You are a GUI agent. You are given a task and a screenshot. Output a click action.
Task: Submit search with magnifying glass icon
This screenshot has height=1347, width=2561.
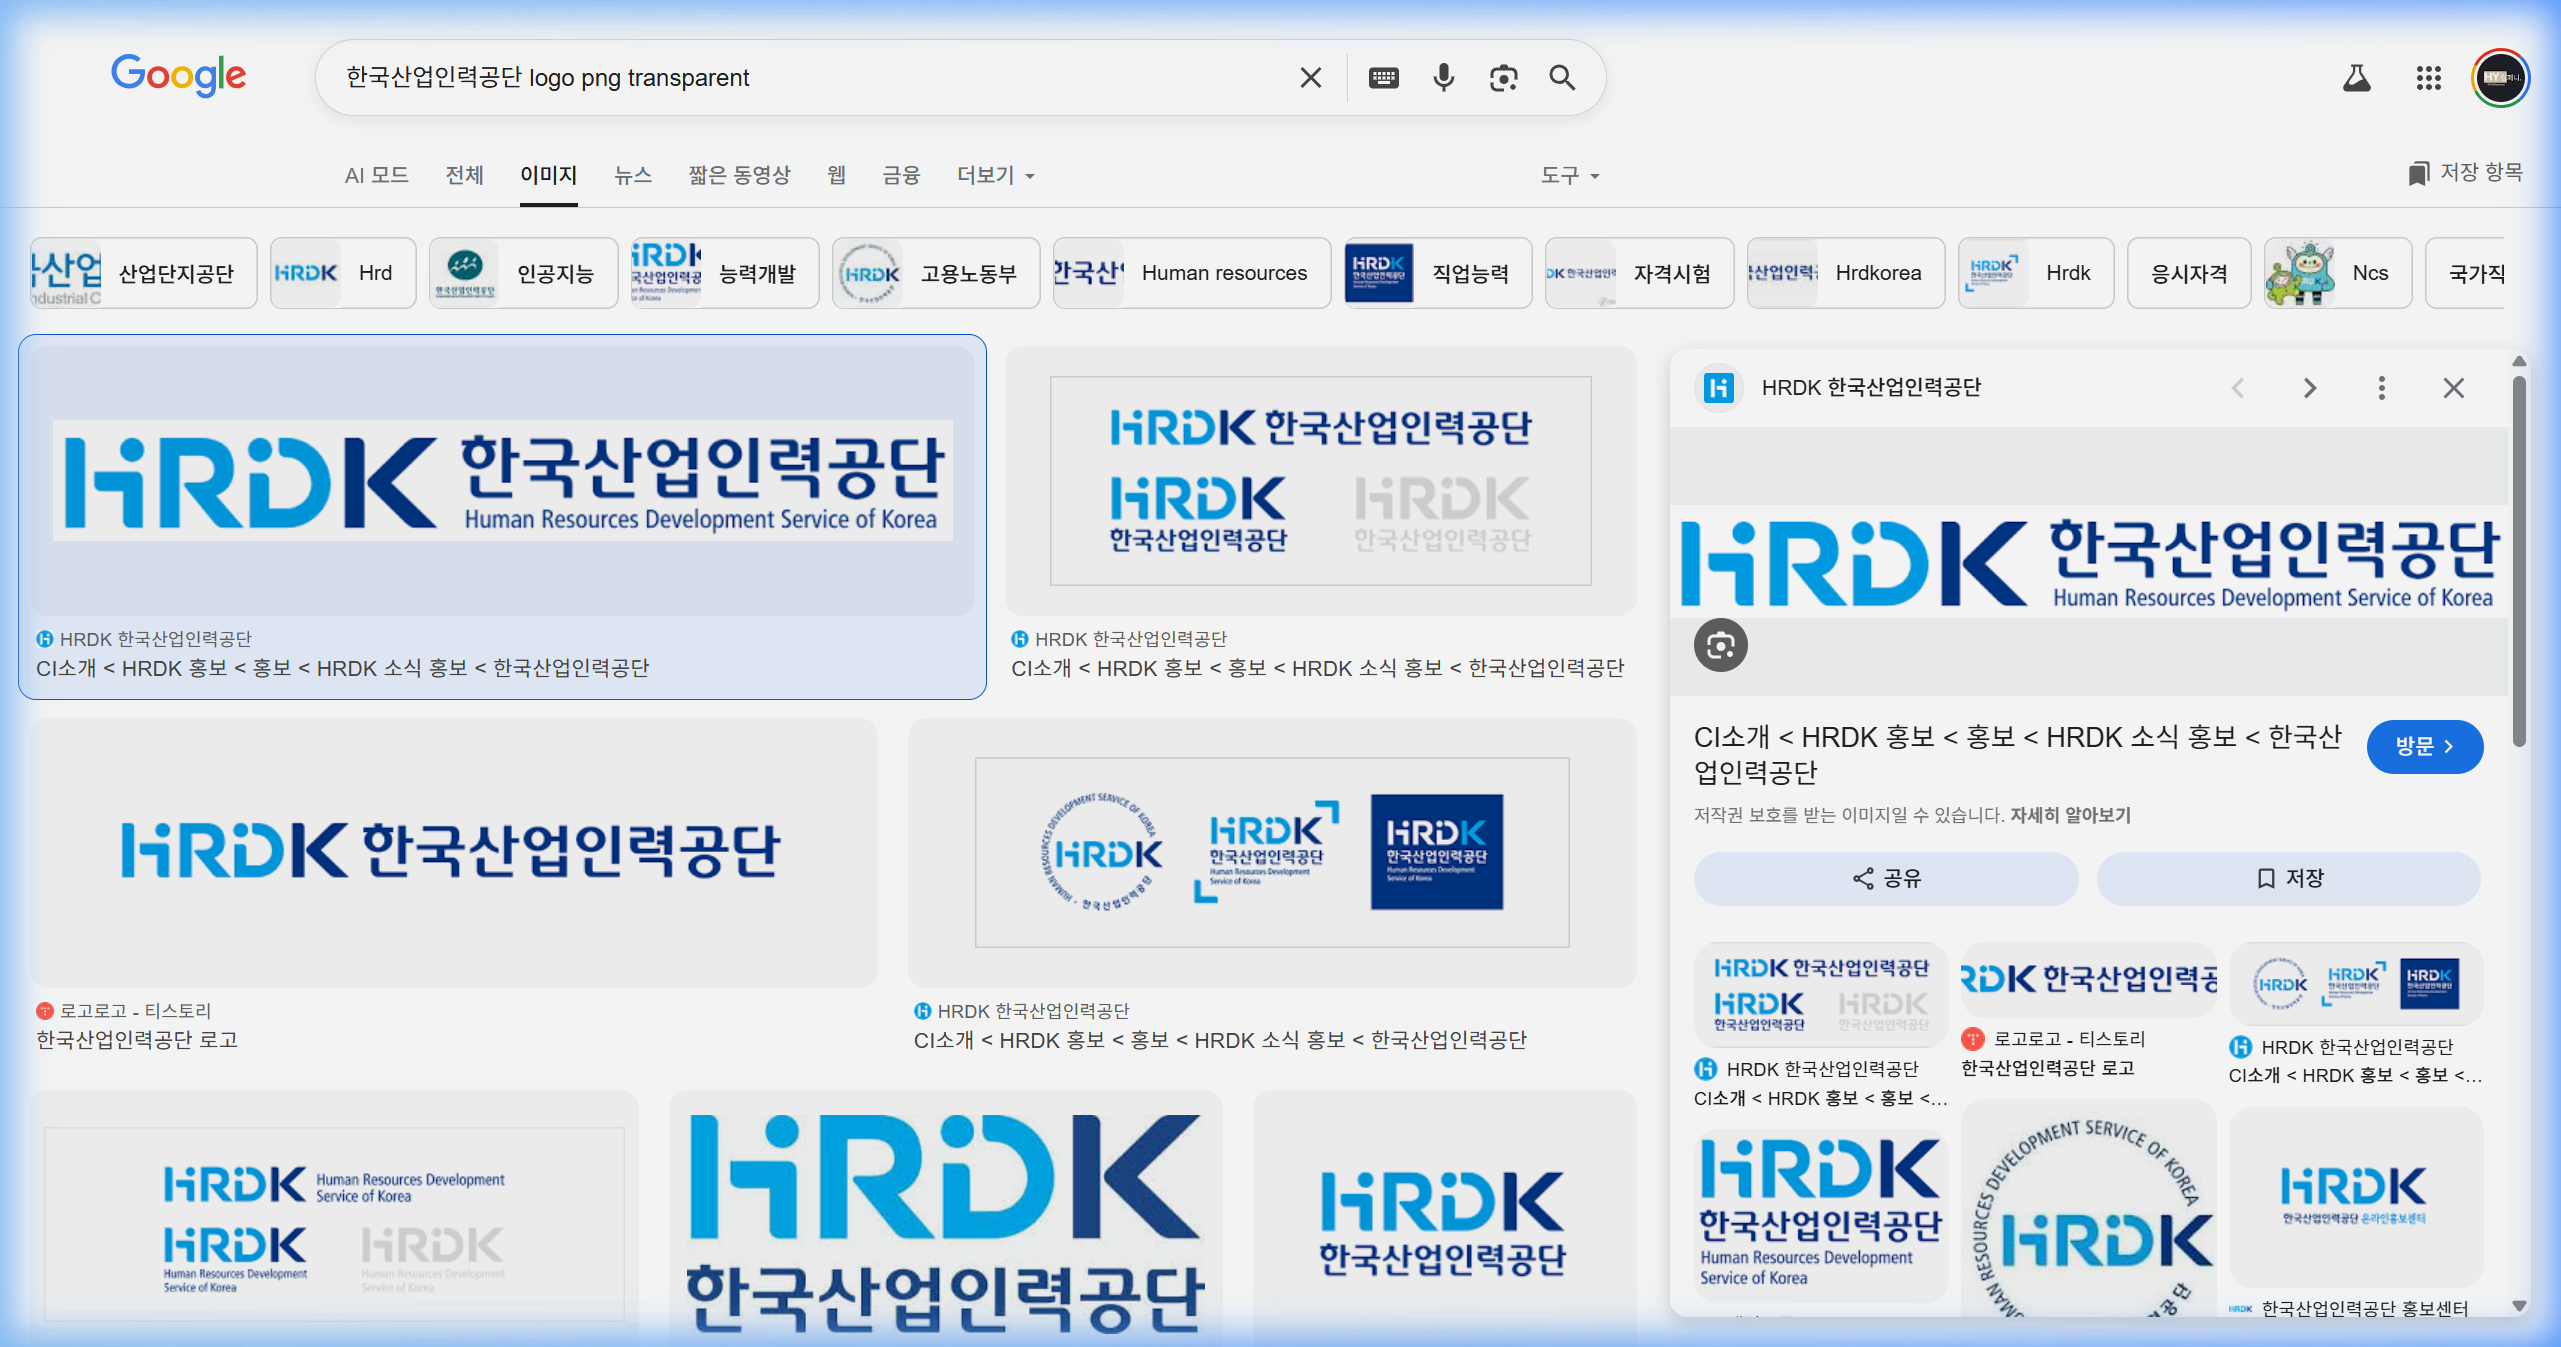[x=1562, y=78]
